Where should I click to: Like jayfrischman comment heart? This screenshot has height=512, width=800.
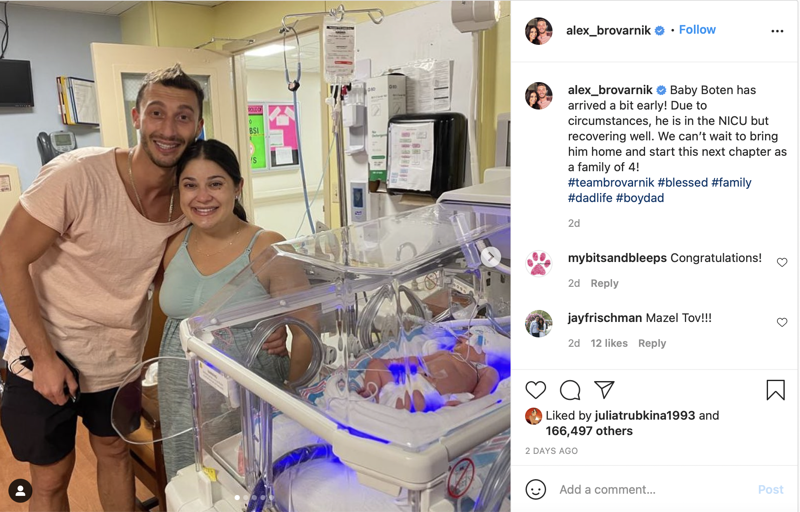click(782, 322)
